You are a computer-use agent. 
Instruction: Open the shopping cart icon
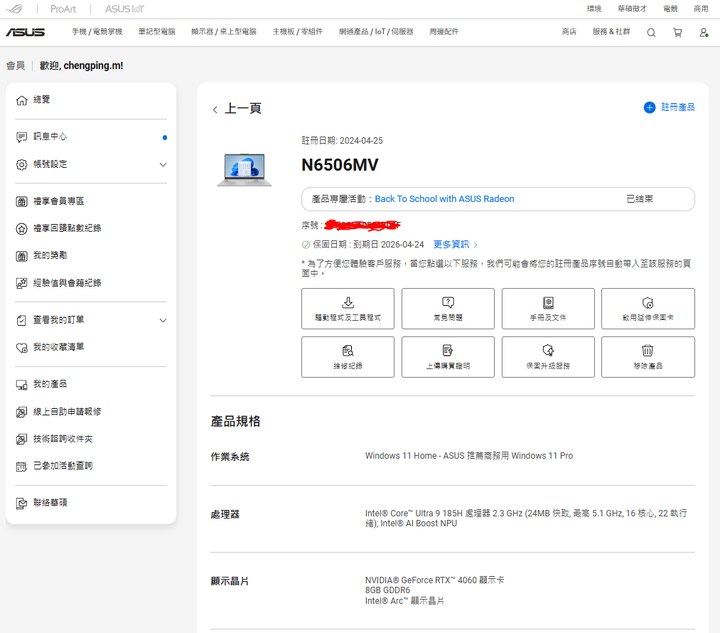[677, 33]
